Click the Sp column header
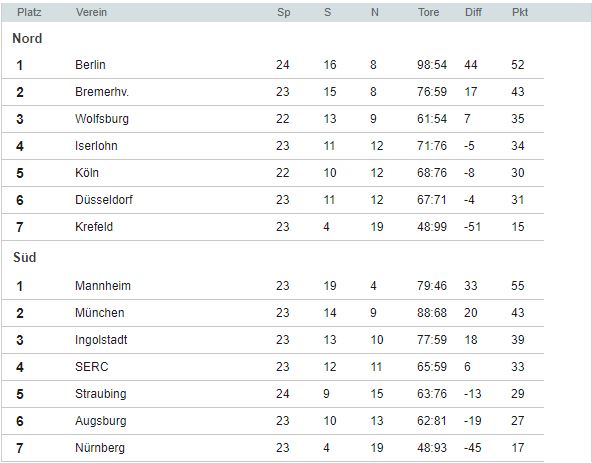This screenshot has width=592, height=463. [284, 12]
